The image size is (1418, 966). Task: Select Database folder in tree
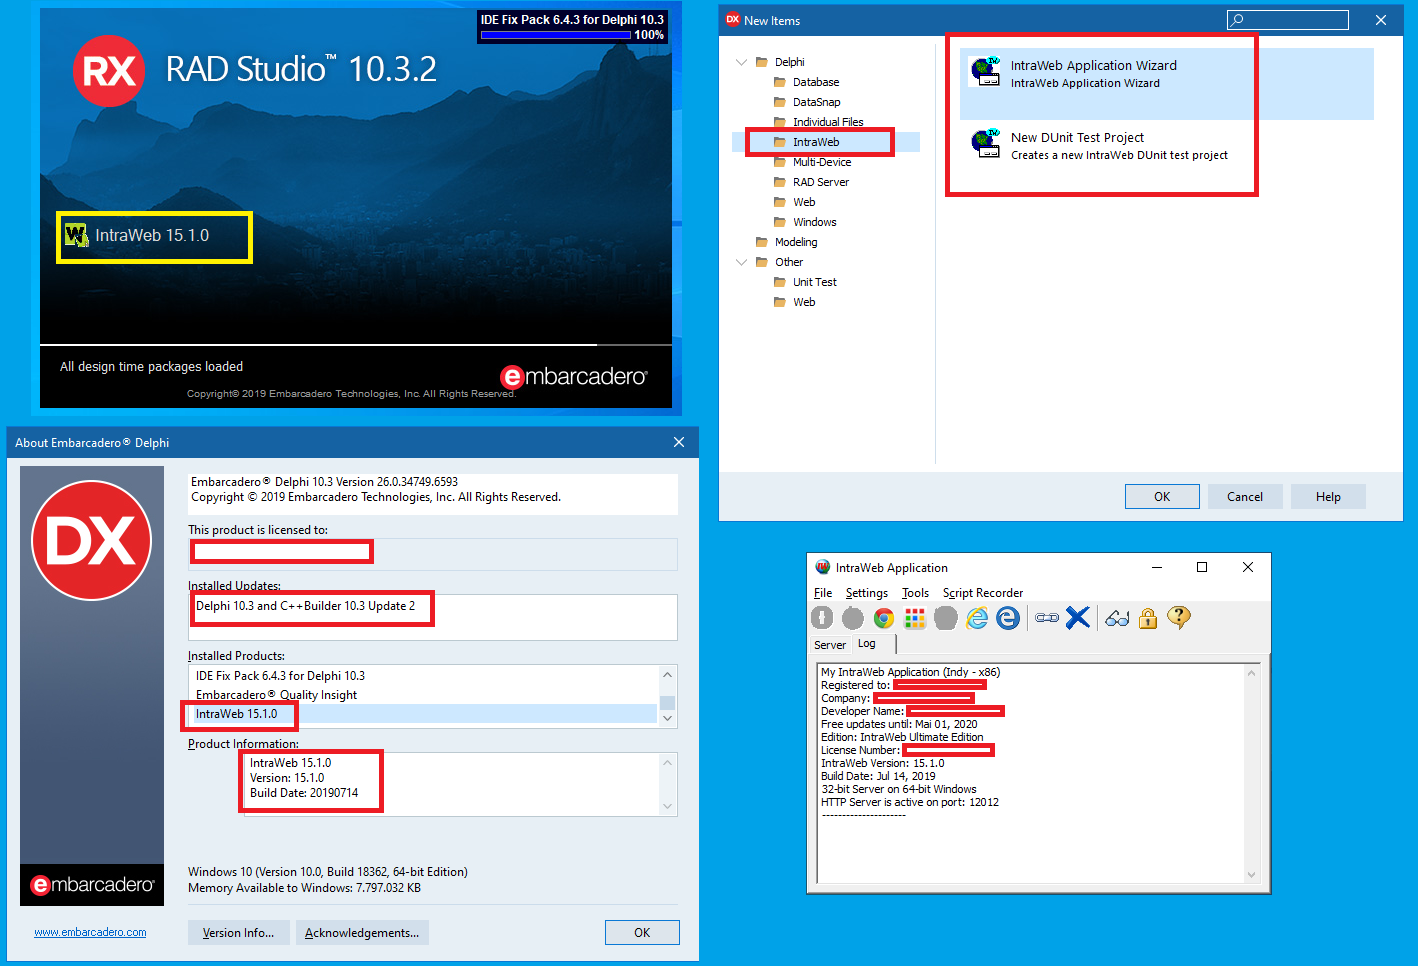815,82
